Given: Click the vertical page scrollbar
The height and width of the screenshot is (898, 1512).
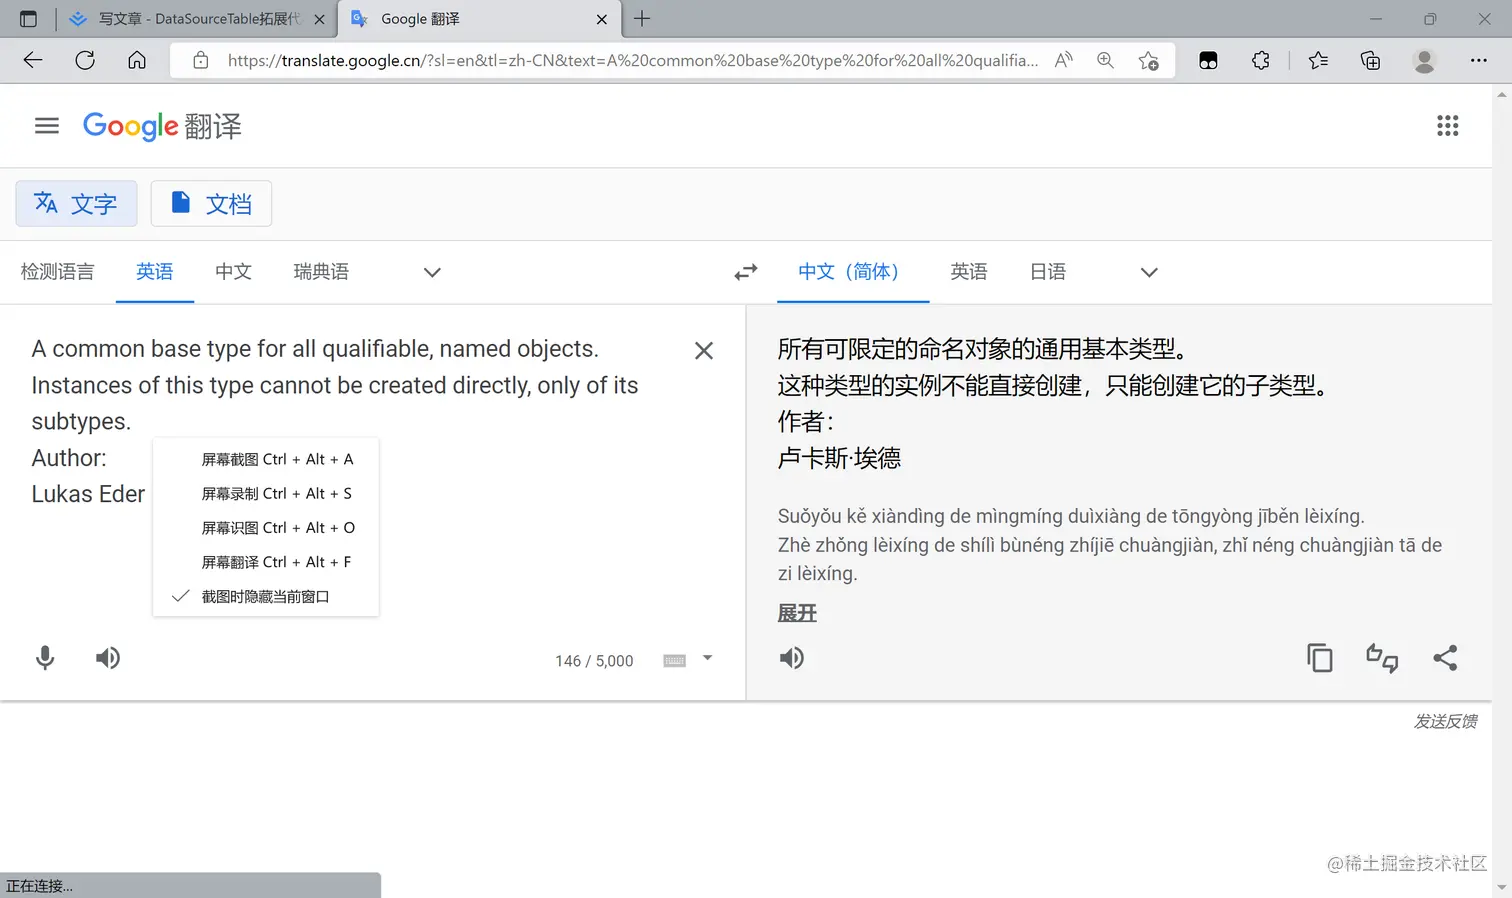Looking at the screenshot, I should click(x=1502, y=490).
